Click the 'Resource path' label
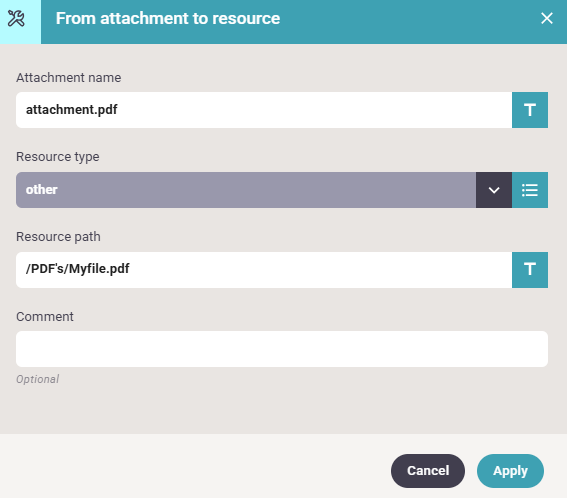 pyautogui.click(x=58, y=237)
